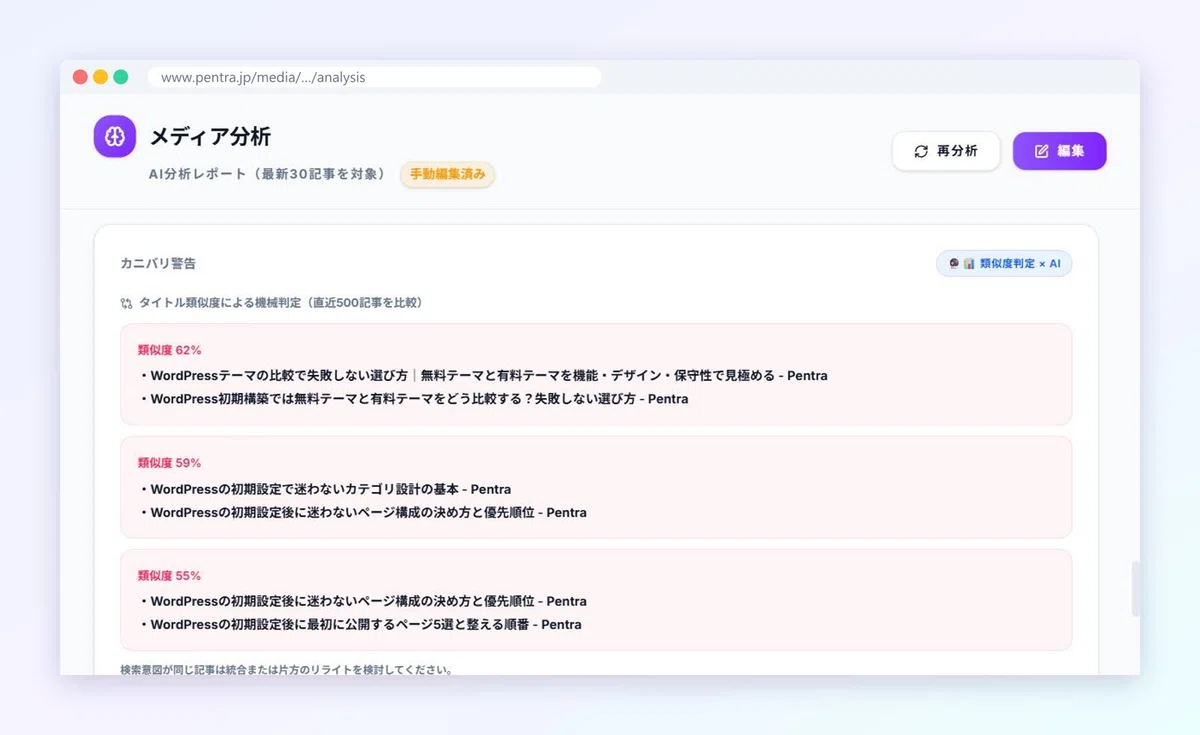Focus the address bar showing www.pentra.jp/media/.../analysis
1200x735 pixels.
coord(374,77)
